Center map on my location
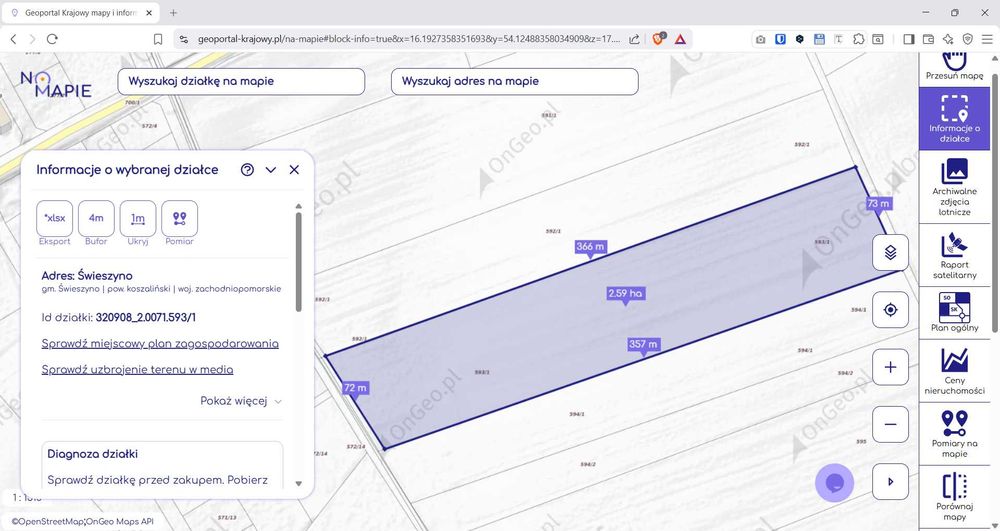The width and height of the screenshot is (1000, 531). [890, 310]
